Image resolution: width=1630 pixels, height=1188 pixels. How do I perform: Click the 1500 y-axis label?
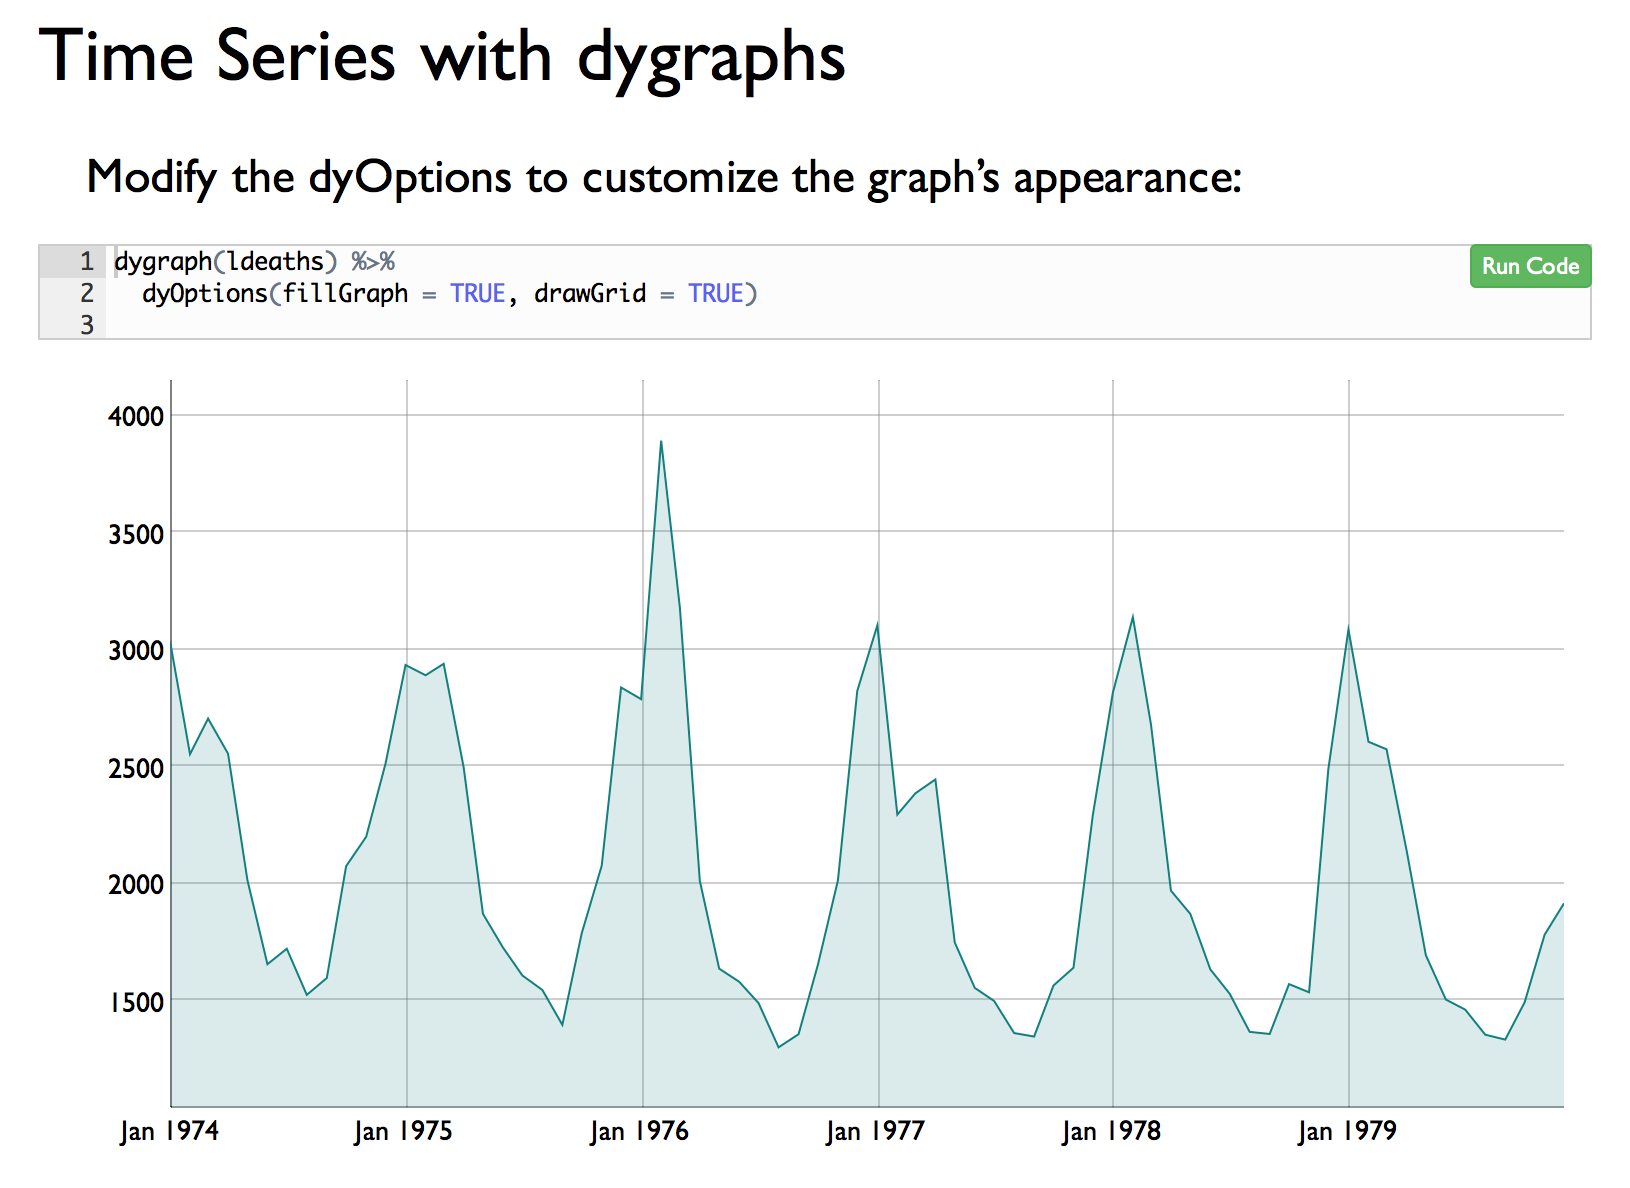click(x=136, y=1001)
